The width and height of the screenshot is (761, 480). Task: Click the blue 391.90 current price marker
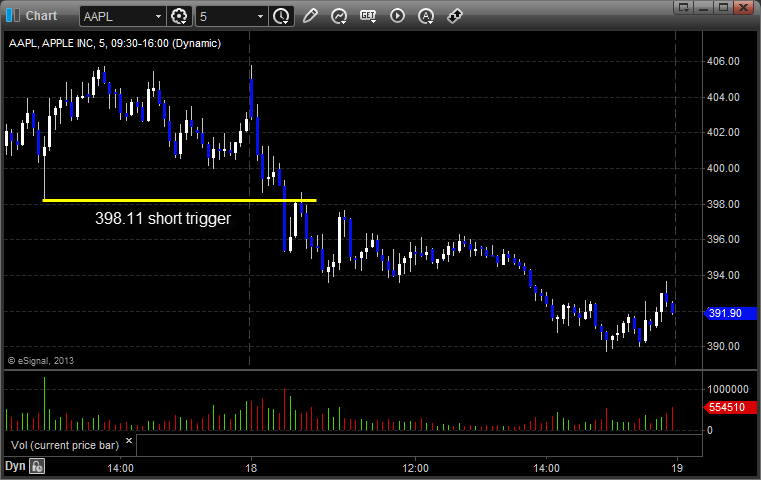tap(730, 313)
